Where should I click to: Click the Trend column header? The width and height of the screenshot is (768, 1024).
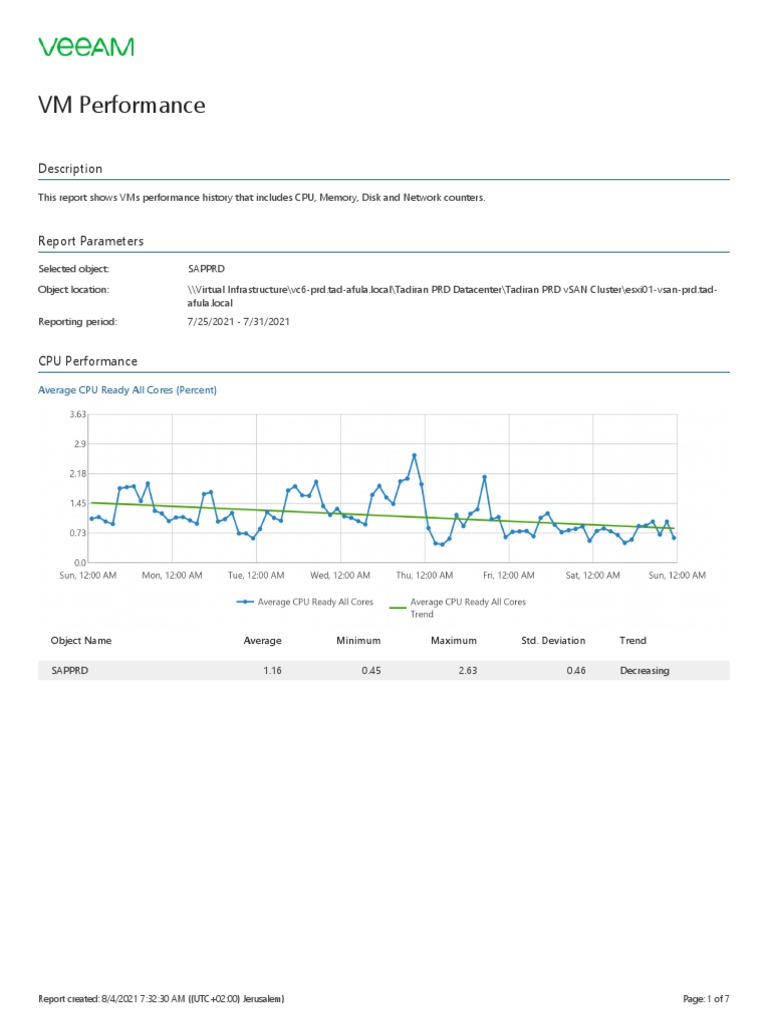pyautogui.click(x=633, y=641)
